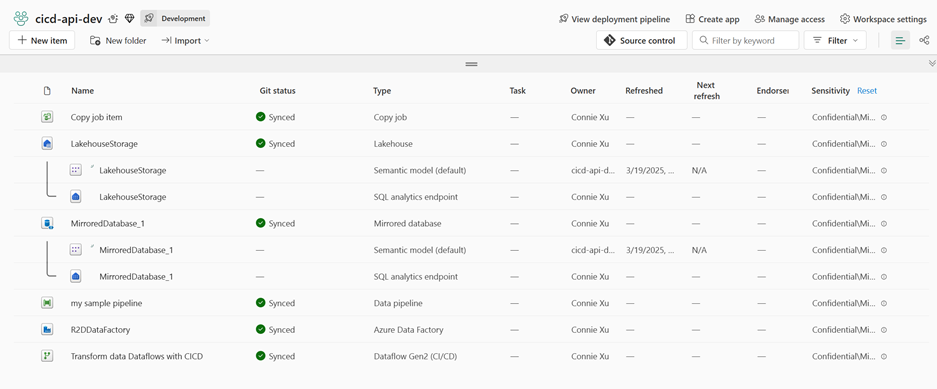Image resolution: width=937 pixels, height=389 pixels.
Task: Open Workspace settings
Action: 883,19
